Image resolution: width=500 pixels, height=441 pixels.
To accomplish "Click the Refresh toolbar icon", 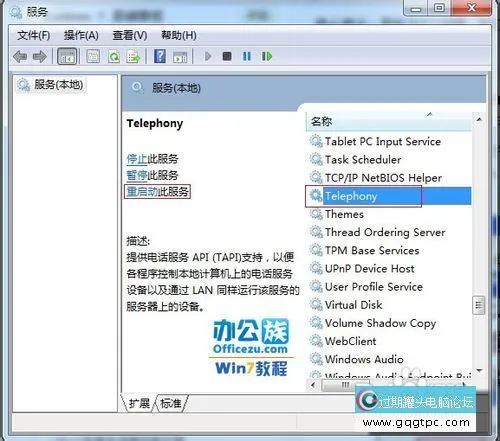I will 114,56.
